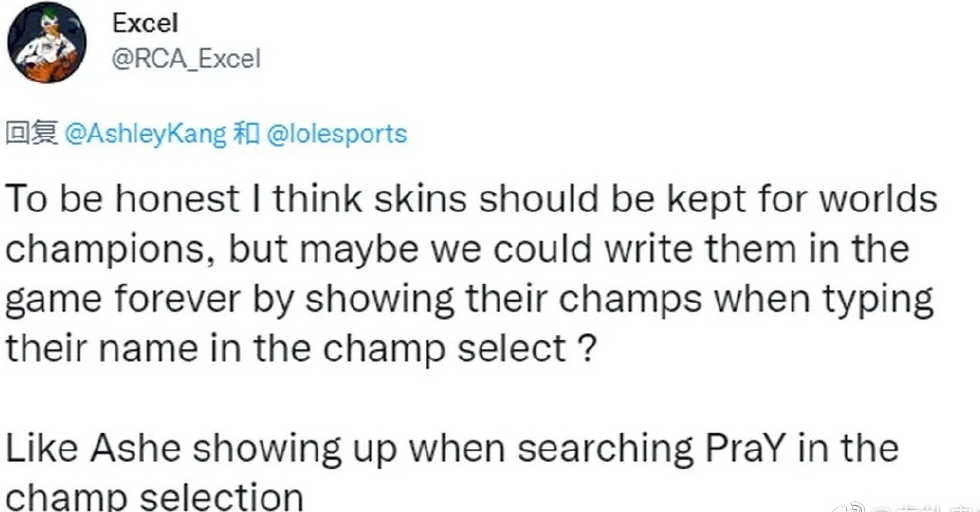Click the 和 character between the mentions

(x=245, y=134)
